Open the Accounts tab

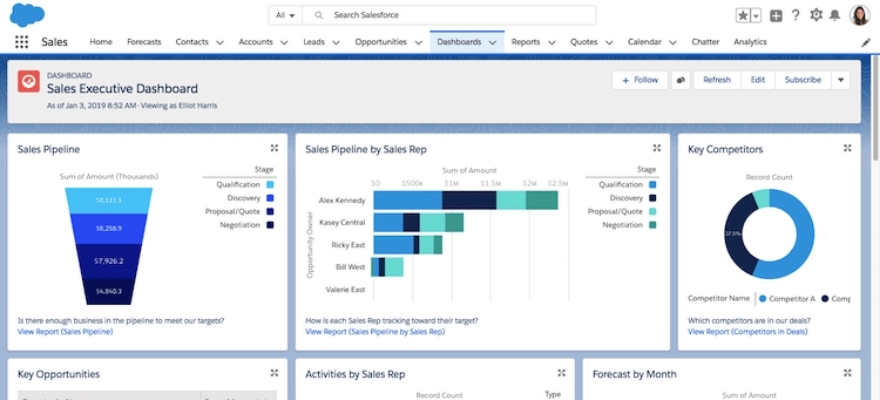tap(255, 42)
